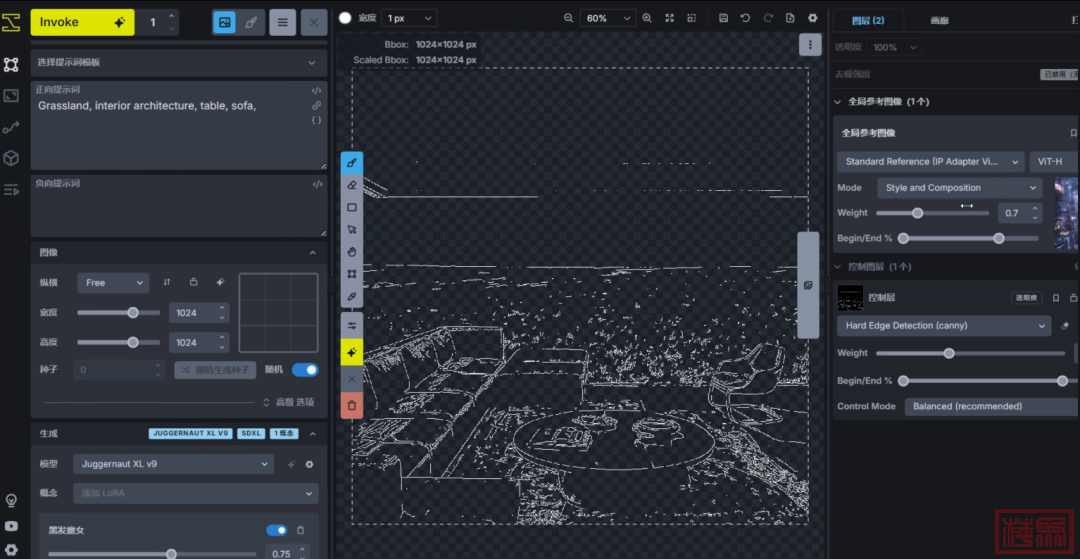Toggle the 随机 random seed switch
Screen dimensions: 1080x559
(x=305, y=370)
